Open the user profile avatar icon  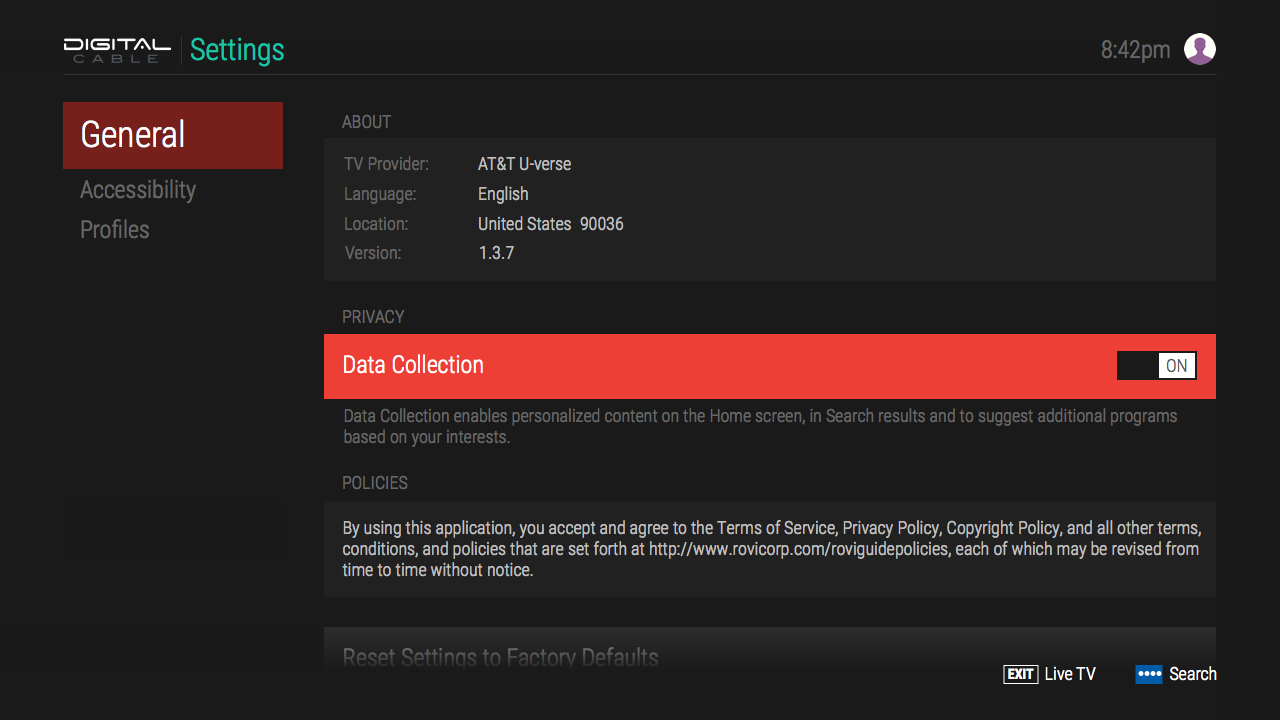pos(1199,48)
